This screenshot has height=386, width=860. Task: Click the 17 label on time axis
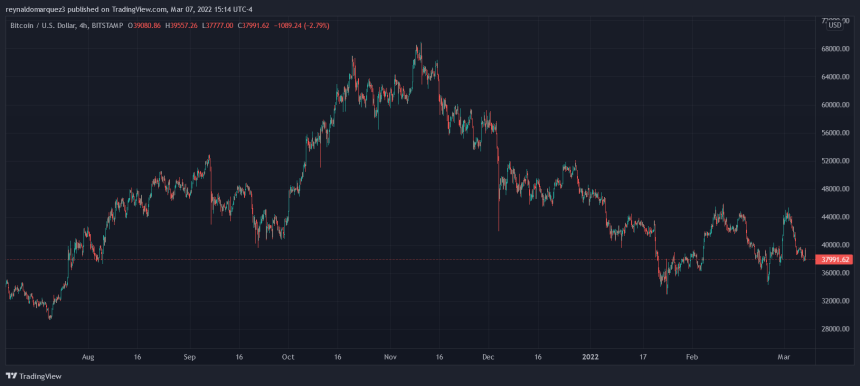tap(642, 357)
